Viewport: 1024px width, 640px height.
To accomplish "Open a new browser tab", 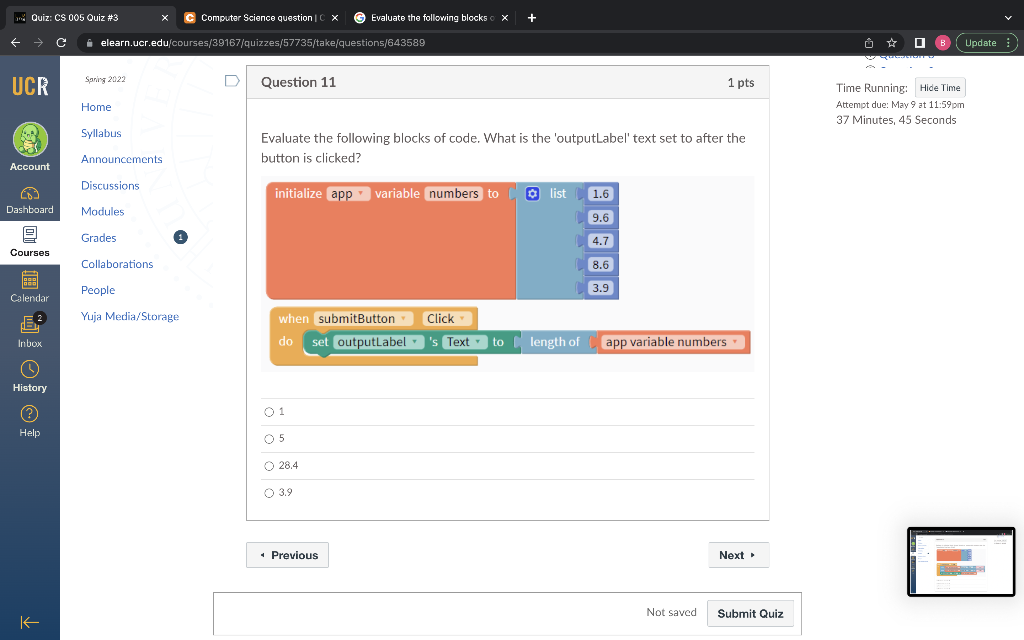I will (532, 18).
